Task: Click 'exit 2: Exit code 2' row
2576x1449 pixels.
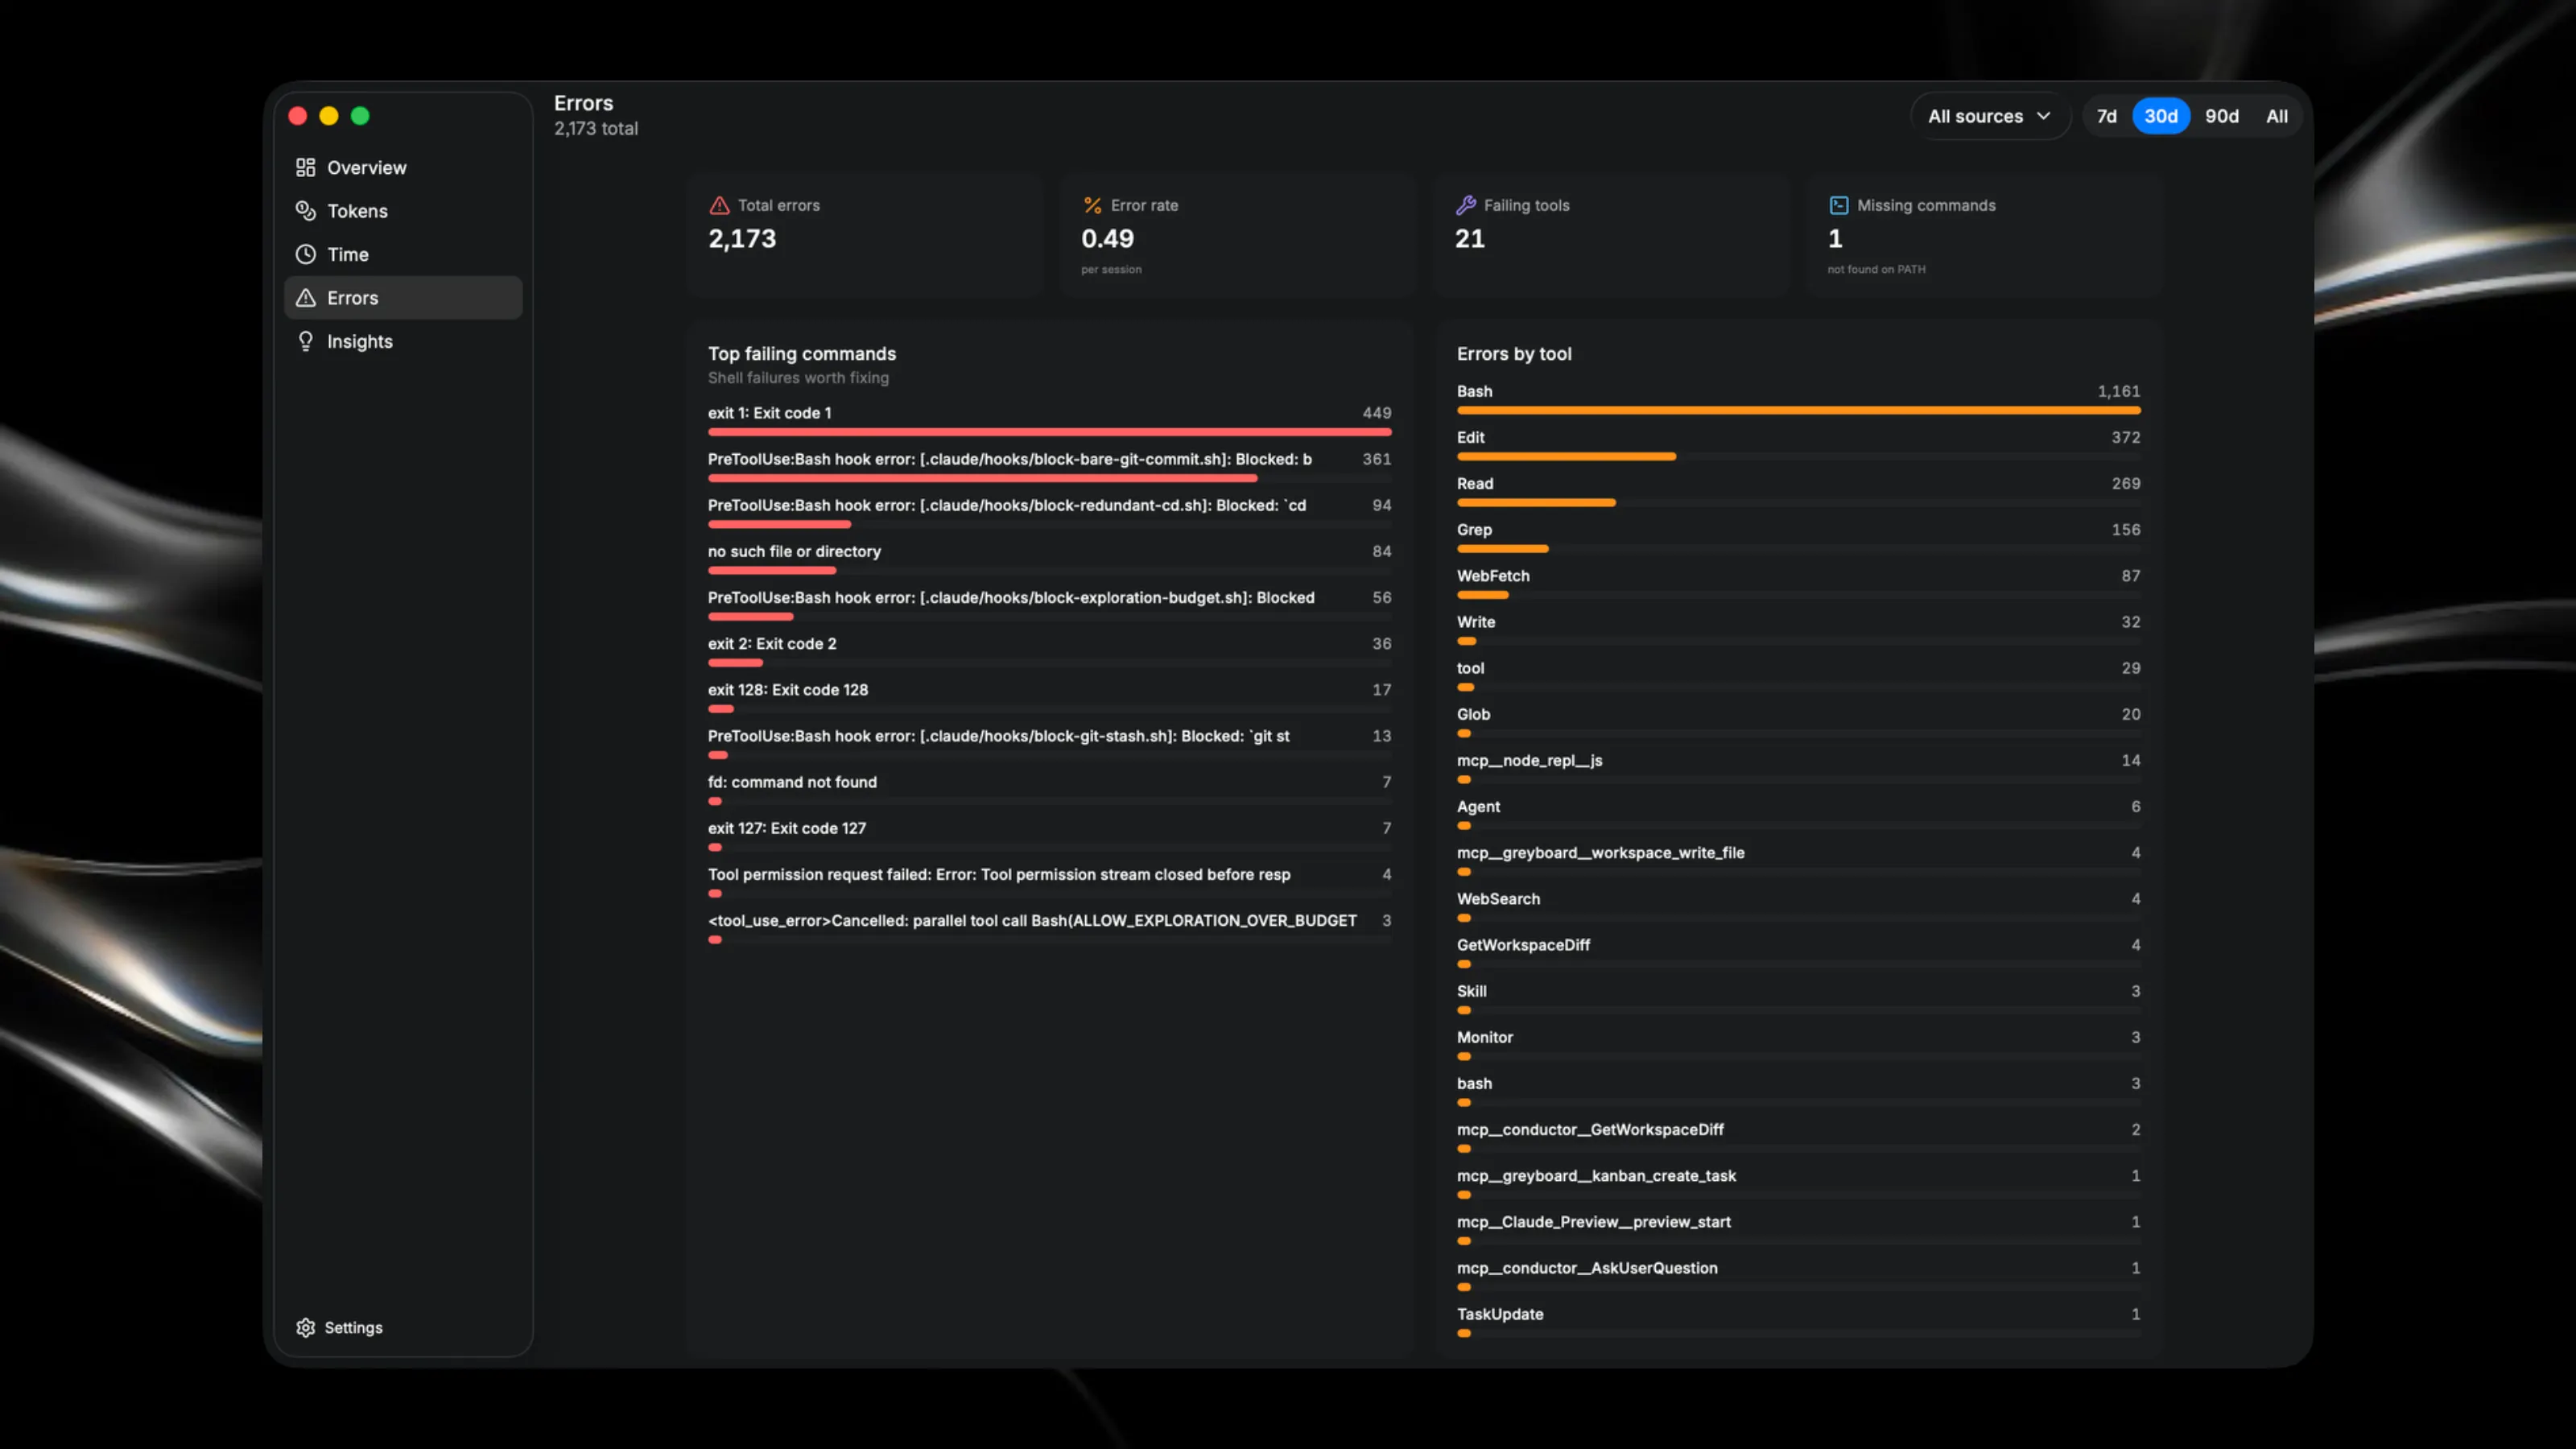Action: pos(1049,652)
